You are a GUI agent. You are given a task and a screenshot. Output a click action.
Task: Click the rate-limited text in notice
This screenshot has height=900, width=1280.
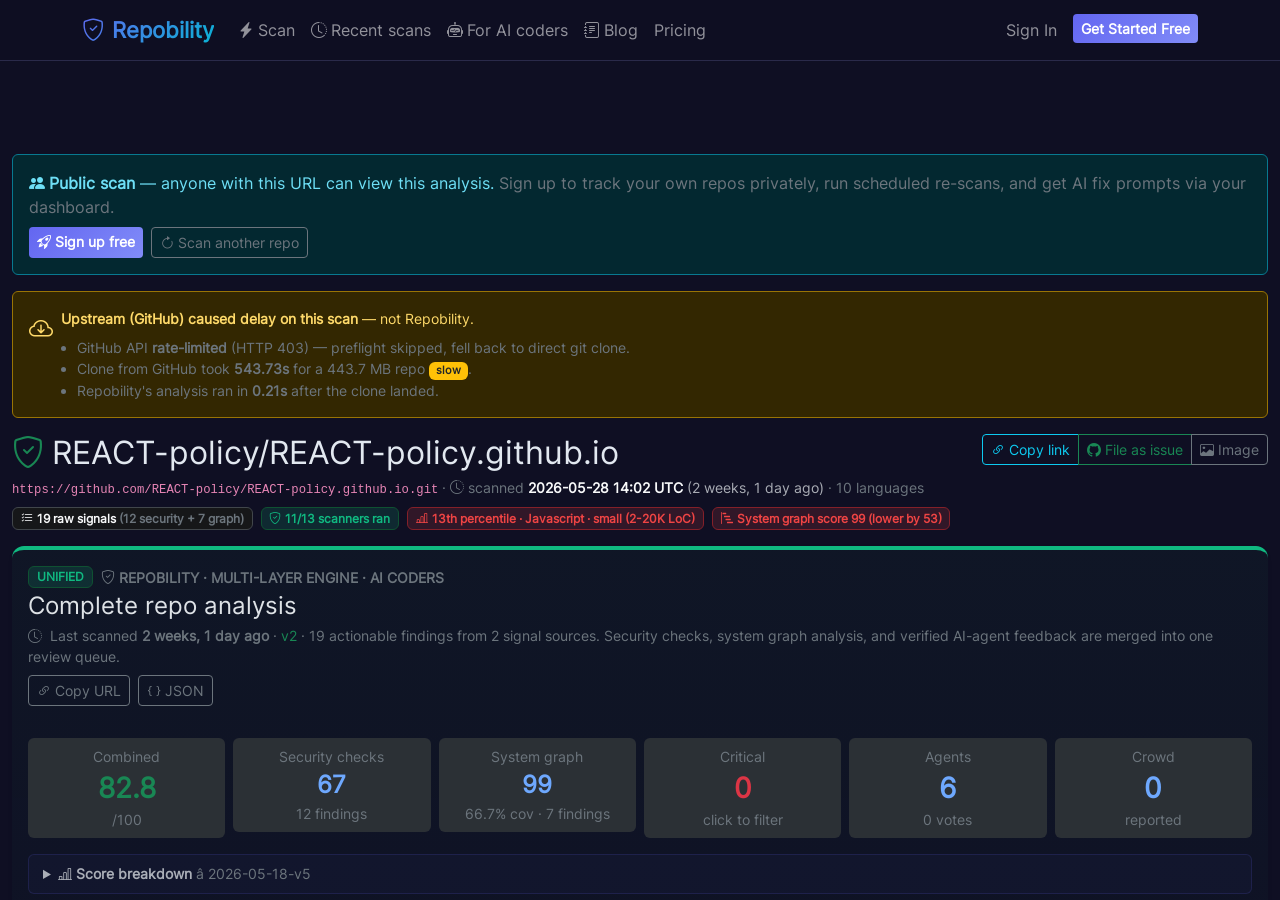pos(189,348)
